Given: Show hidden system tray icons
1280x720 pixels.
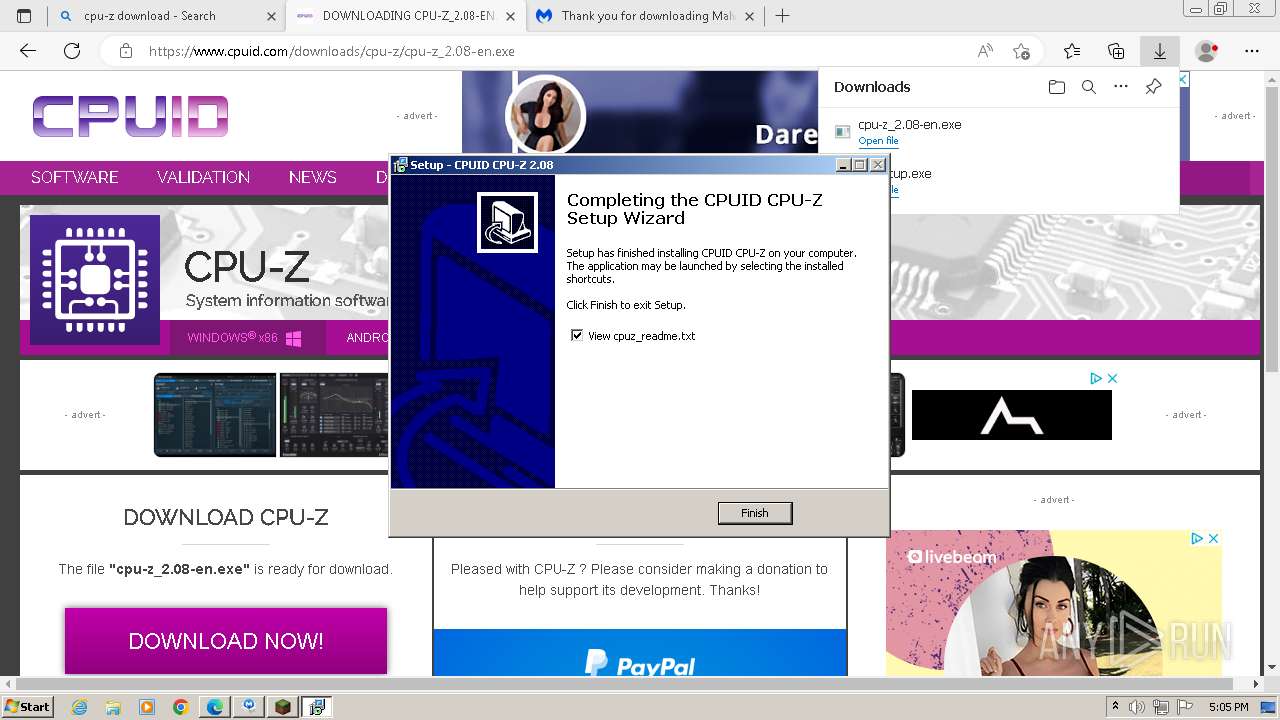Looking at the screenshot, I should 1115,707.
